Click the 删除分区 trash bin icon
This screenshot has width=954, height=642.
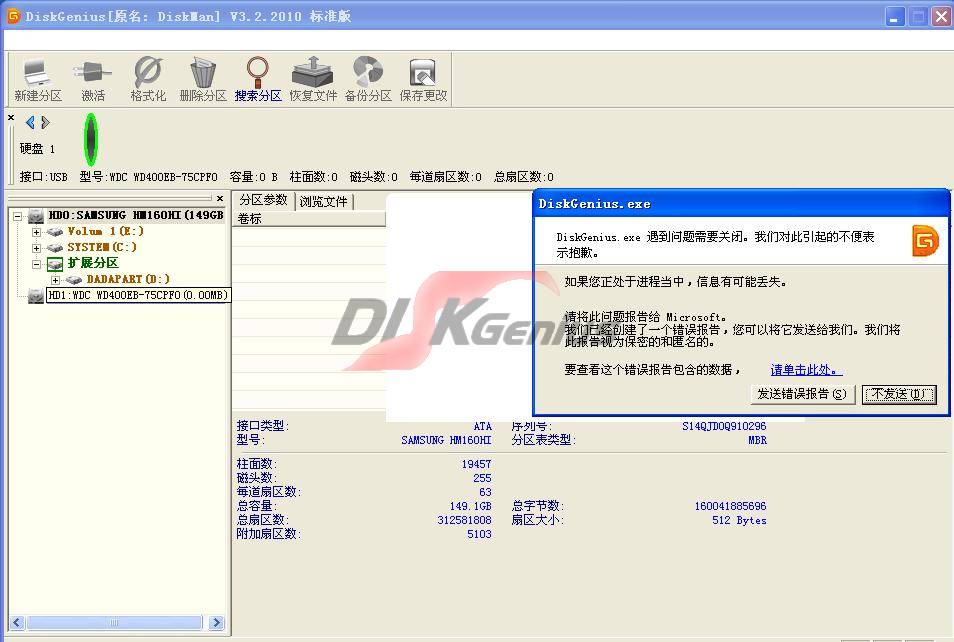pyautogui.click(x=203, y=80)
